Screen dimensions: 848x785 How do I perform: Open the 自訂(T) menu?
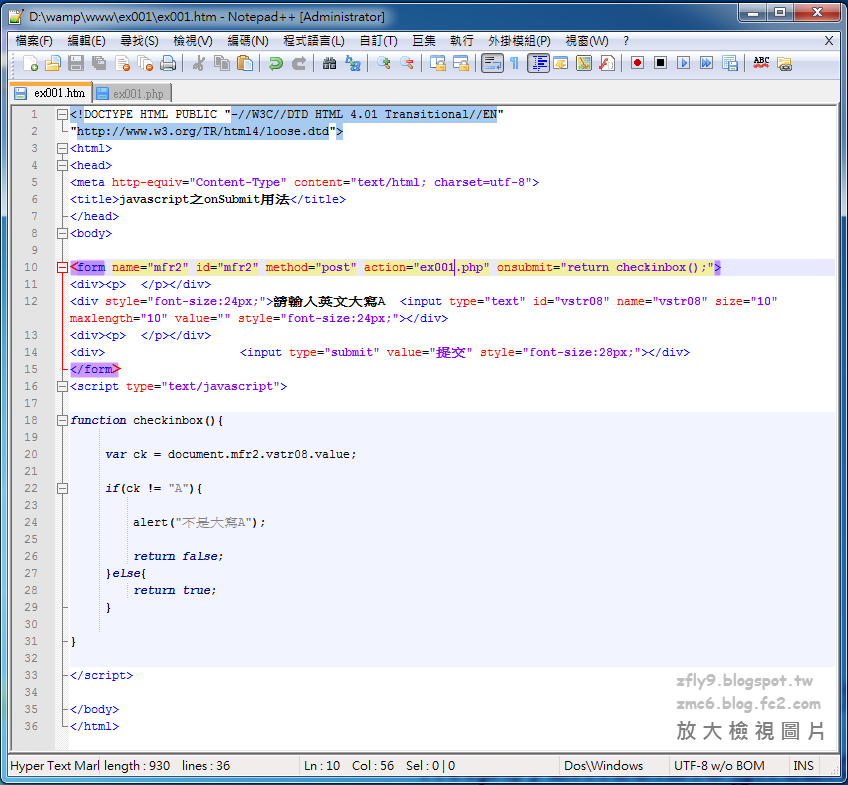click(379, 41)
